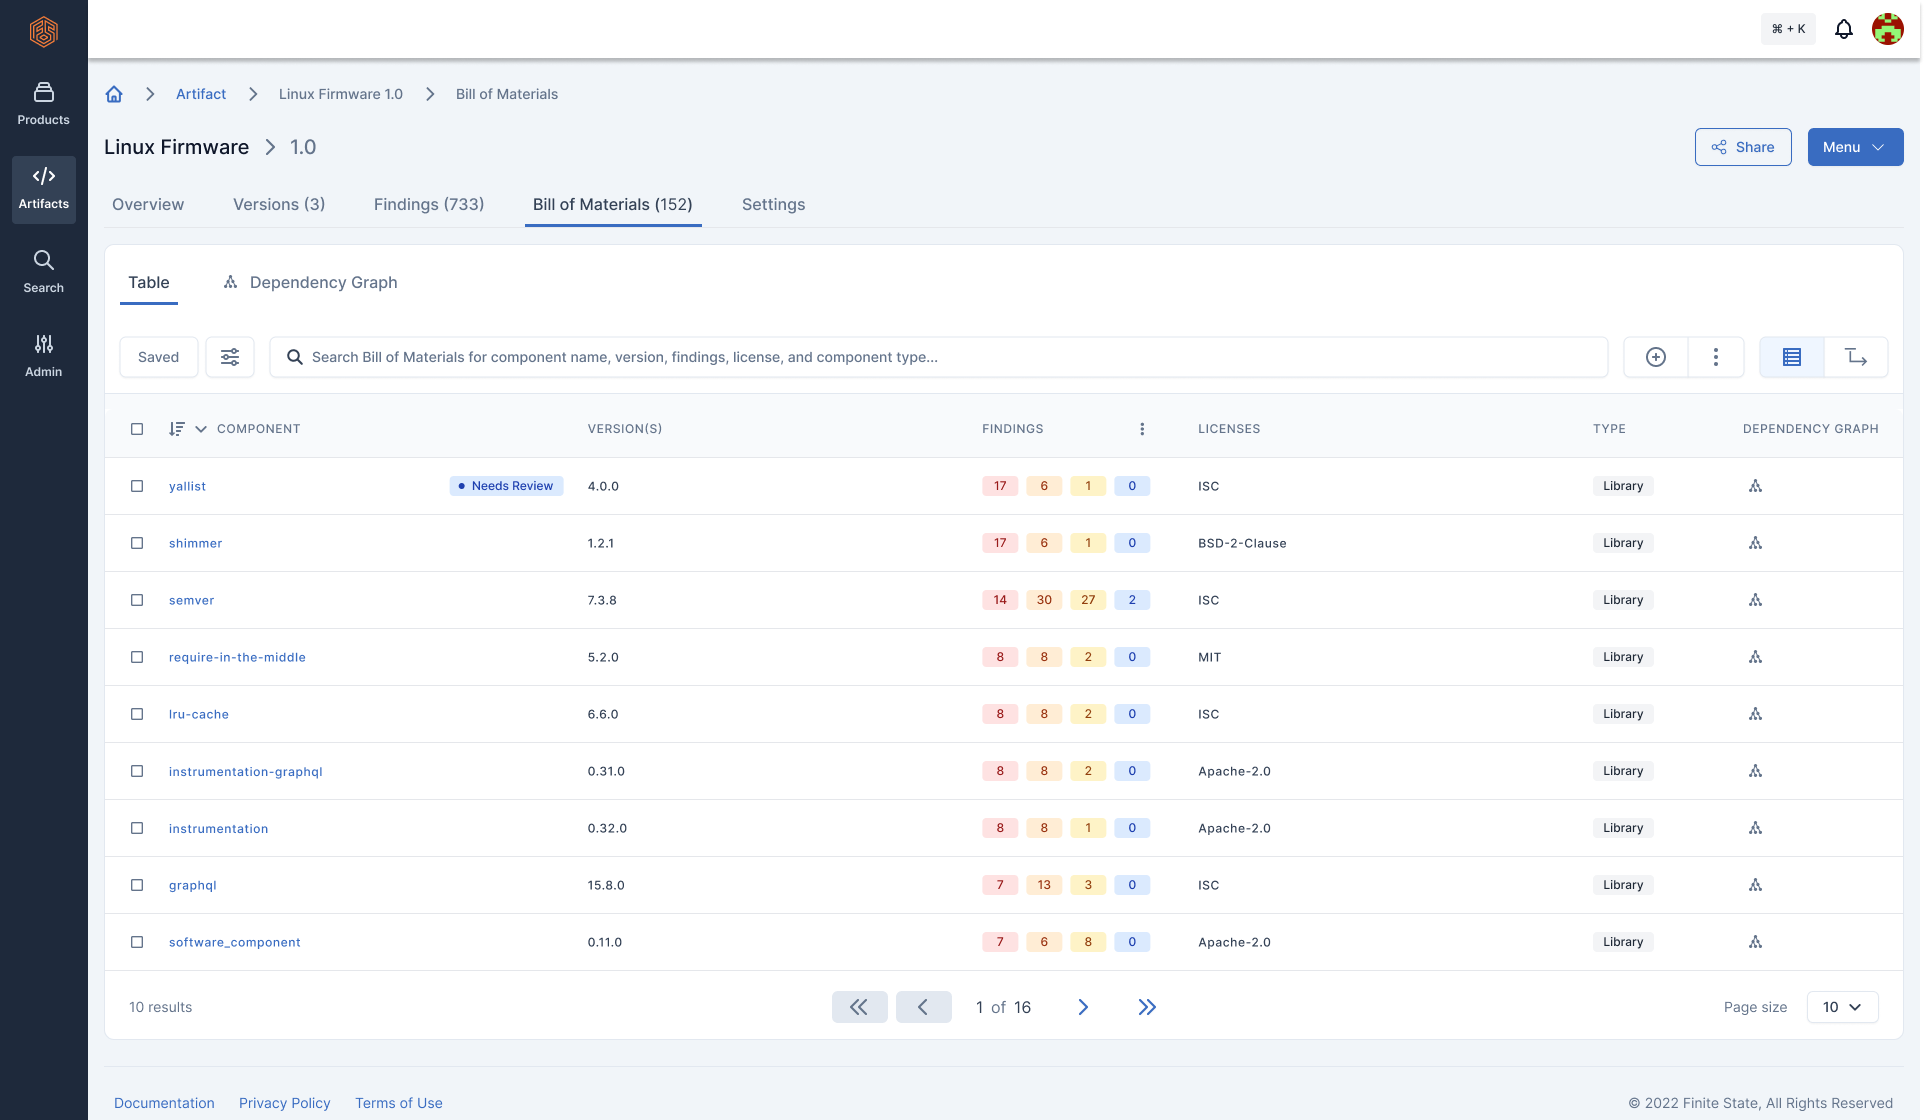Go to the next page

tap(1083, 1007)
